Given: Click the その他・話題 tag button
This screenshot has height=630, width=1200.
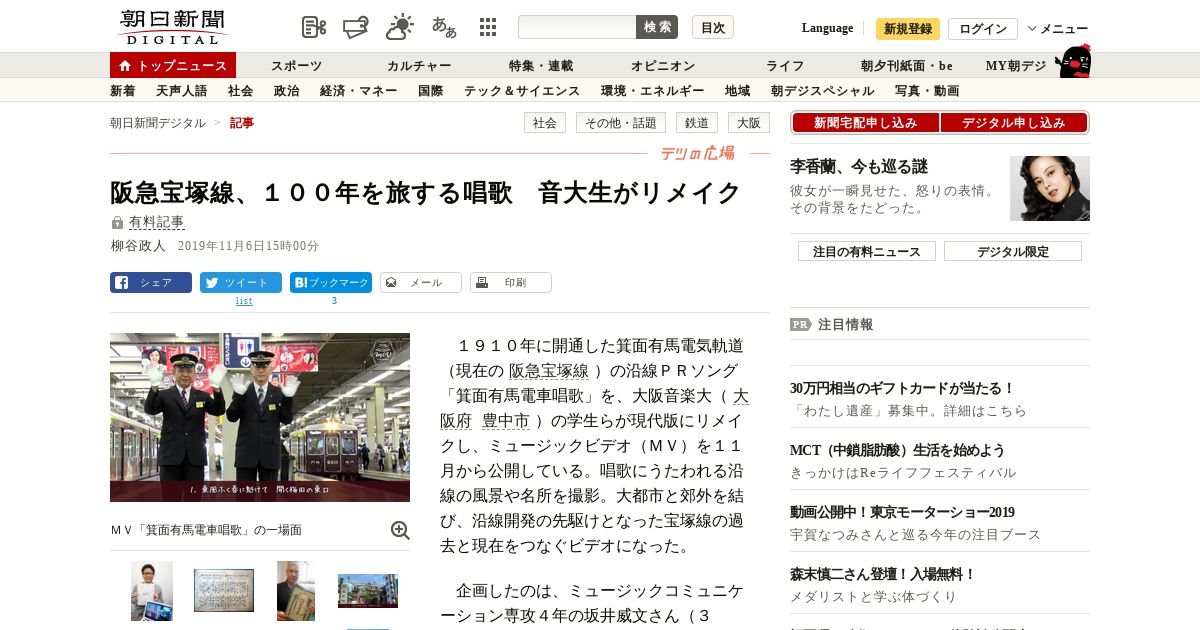Looking at the screenshot, I should [x=621, y=123].
